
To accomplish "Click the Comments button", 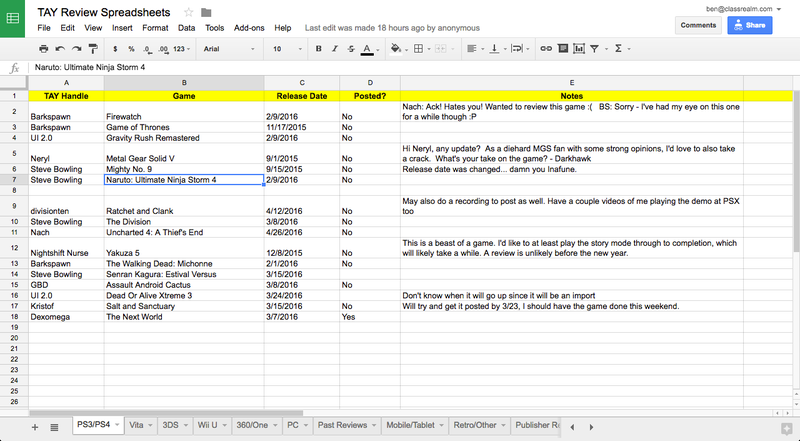I will pyautogui.click(x=698, y=25).
